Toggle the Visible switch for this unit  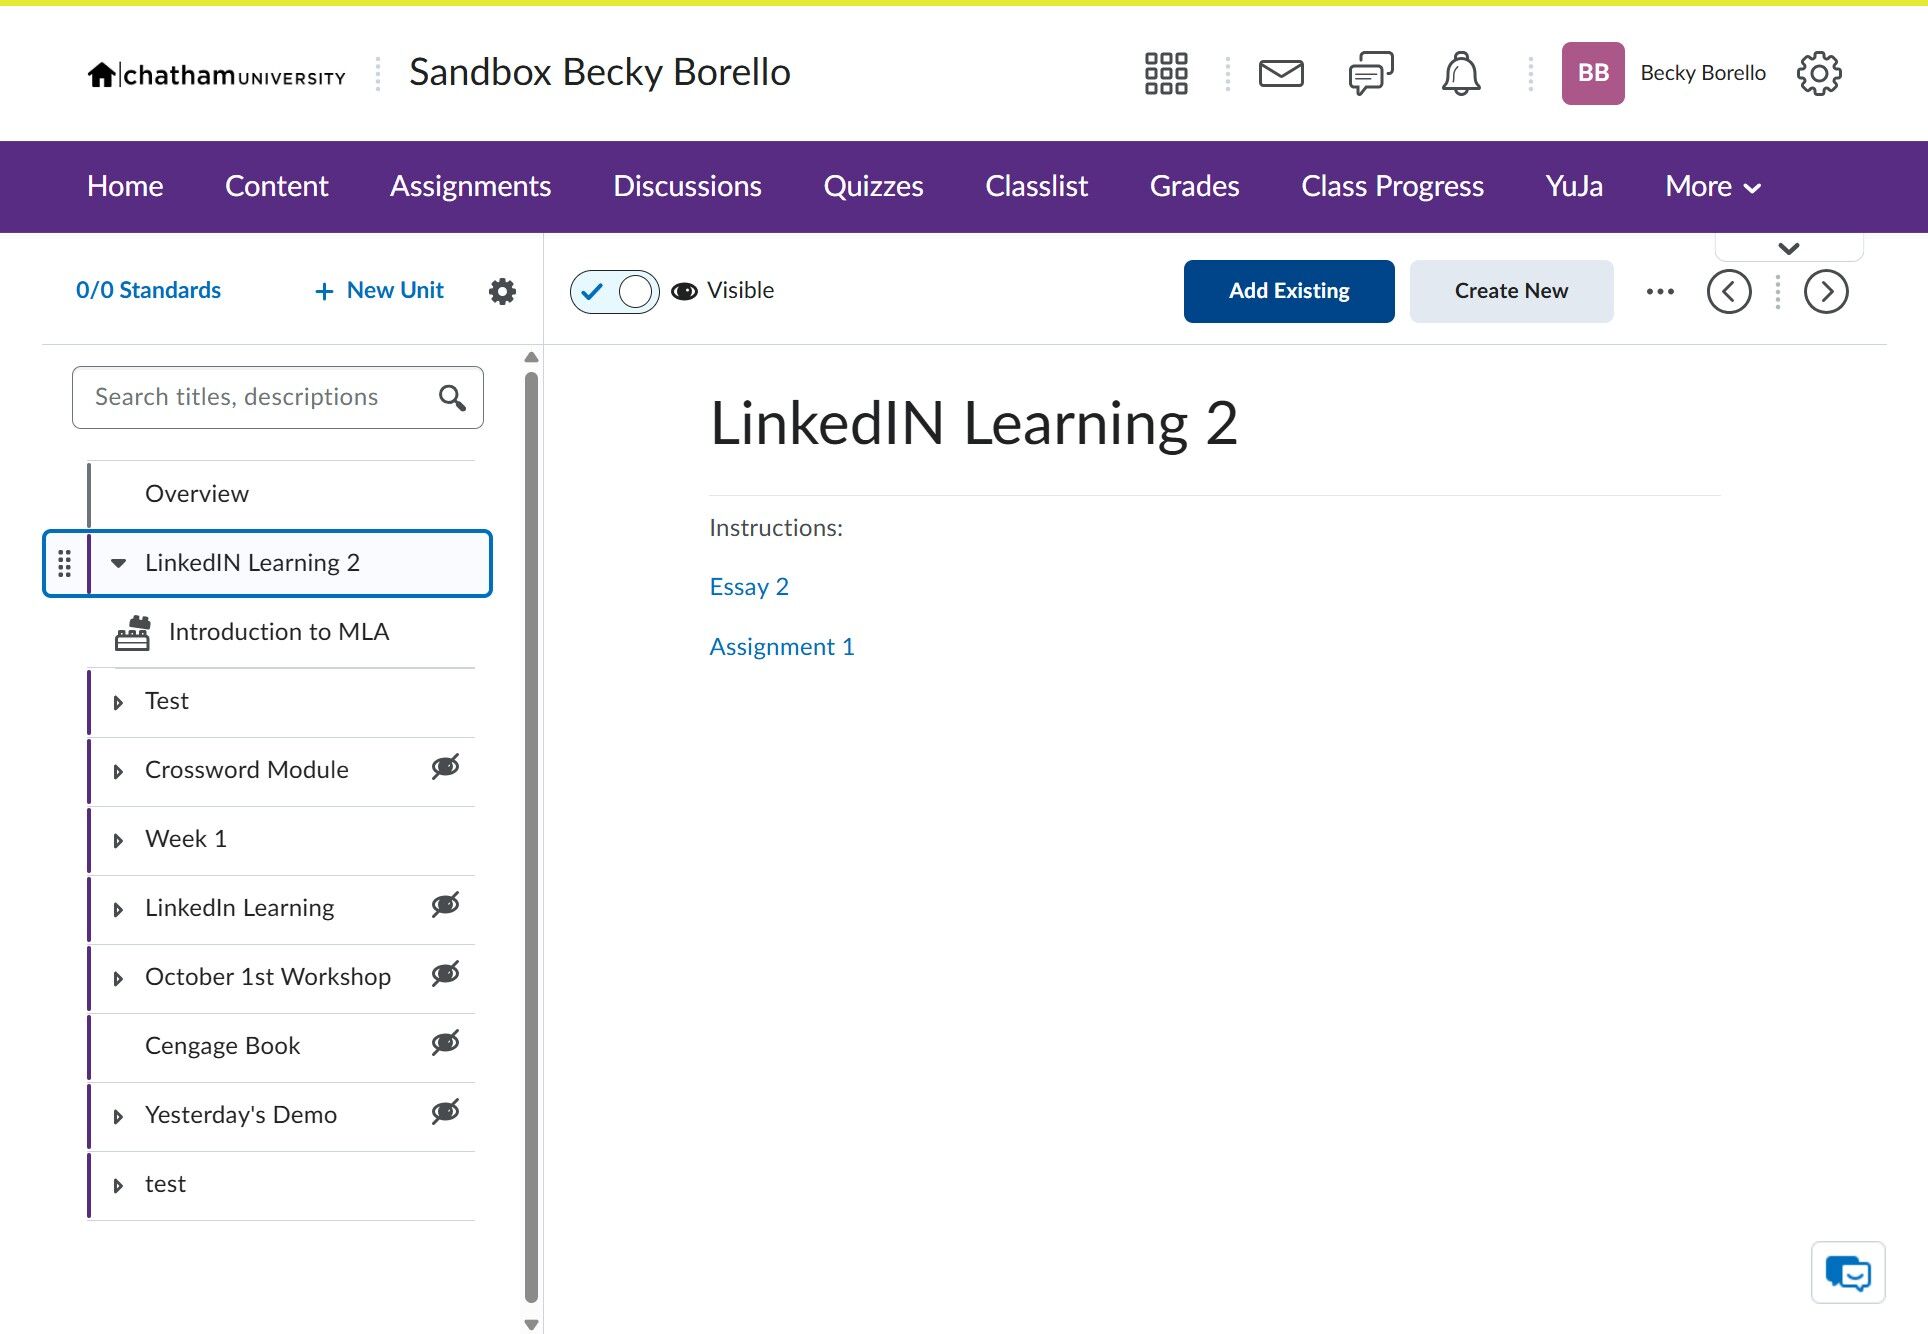pos(614,292)
